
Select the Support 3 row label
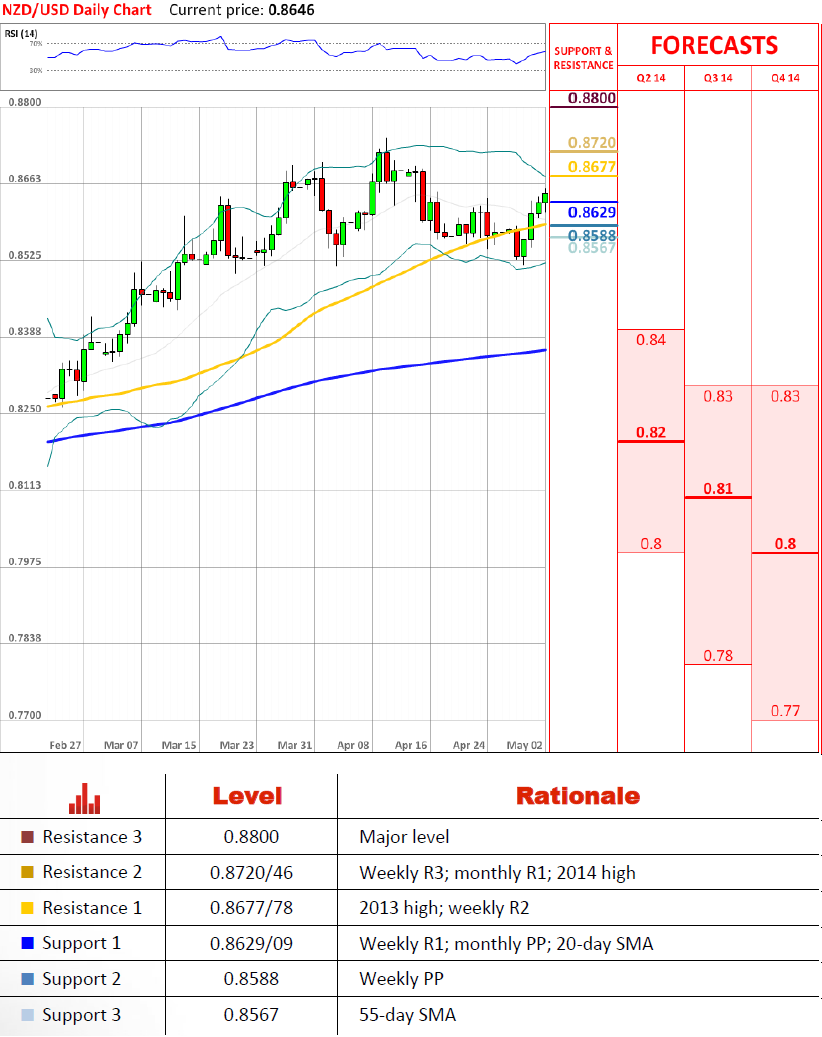click(81, 1015)
